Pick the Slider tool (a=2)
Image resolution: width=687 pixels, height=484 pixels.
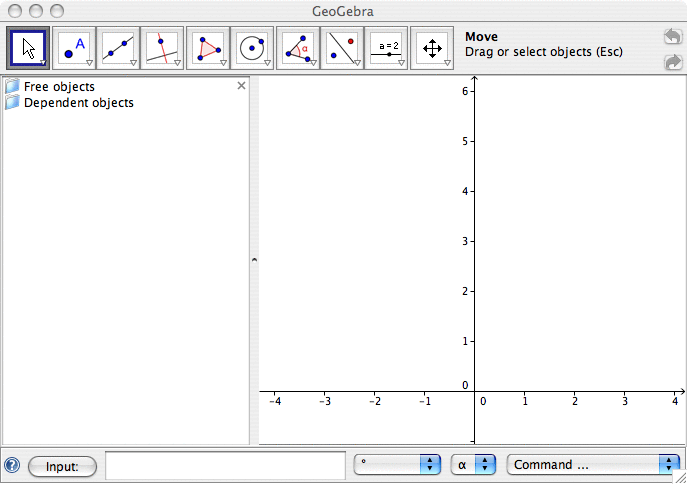388,47
